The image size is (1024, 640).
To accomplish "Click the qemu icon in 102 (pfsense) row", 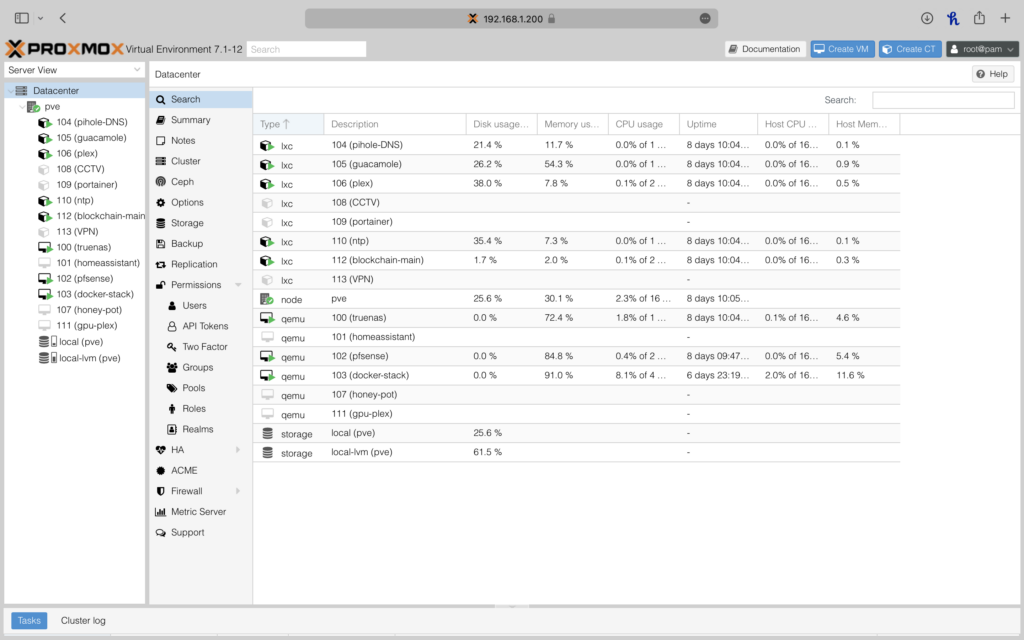I will coord(267,357).
